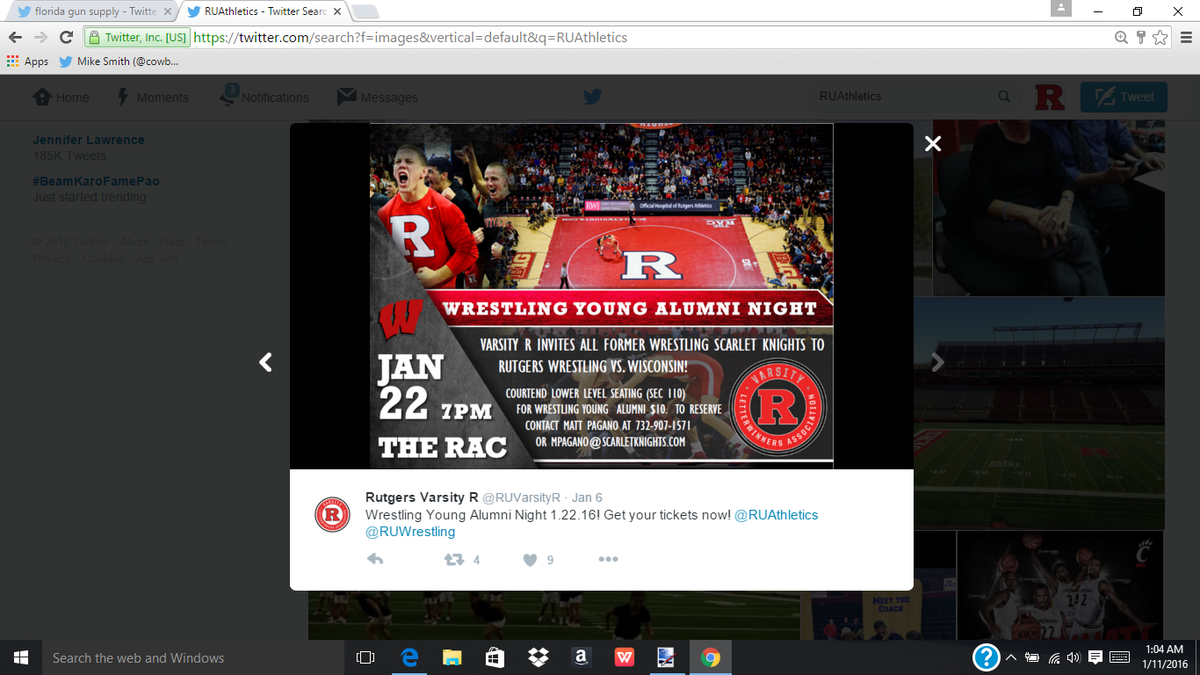Open Apps from bookmarks bar
Screen dimensions: 1200x675
(27, 61)
